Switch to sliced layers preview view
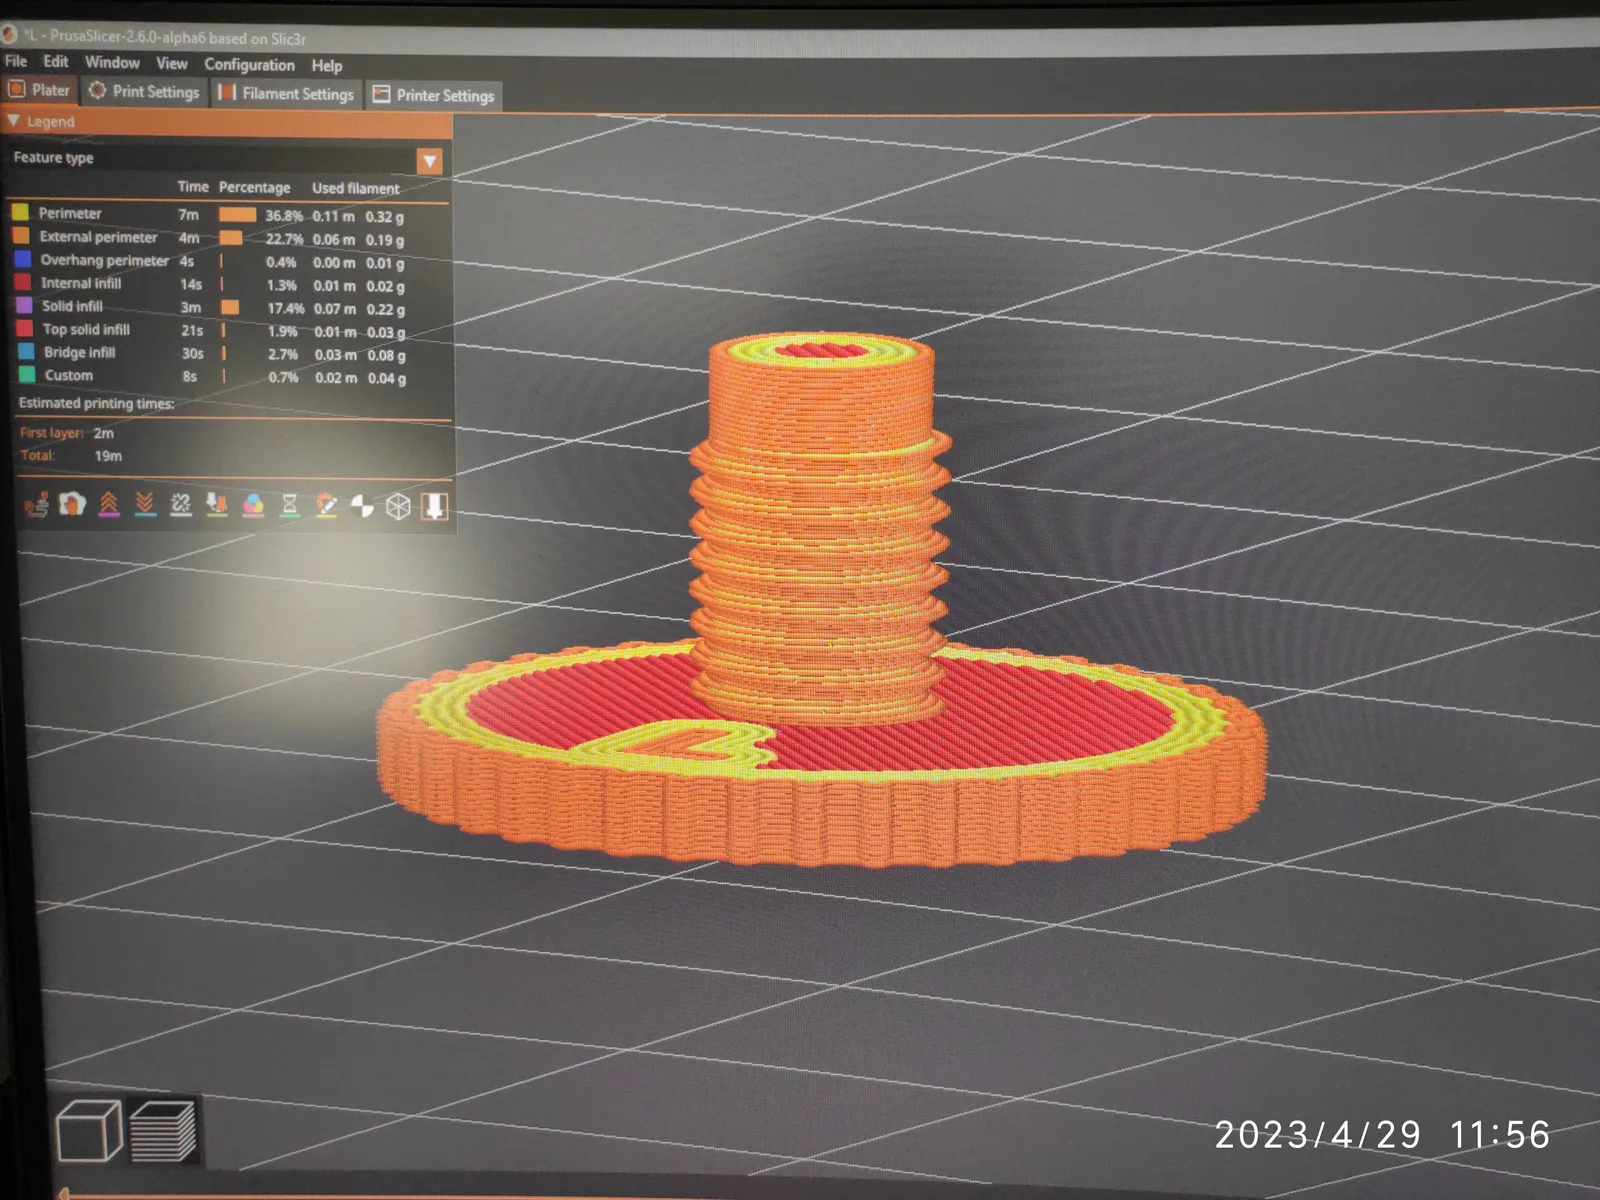This screenshot has height=1200, width=1600. [x=162, y=1132]
